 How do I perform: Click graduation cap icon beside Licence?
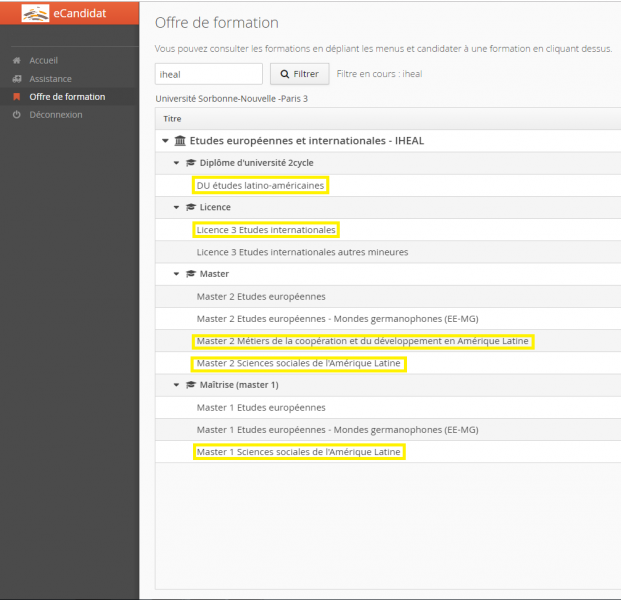pos(191,207)
